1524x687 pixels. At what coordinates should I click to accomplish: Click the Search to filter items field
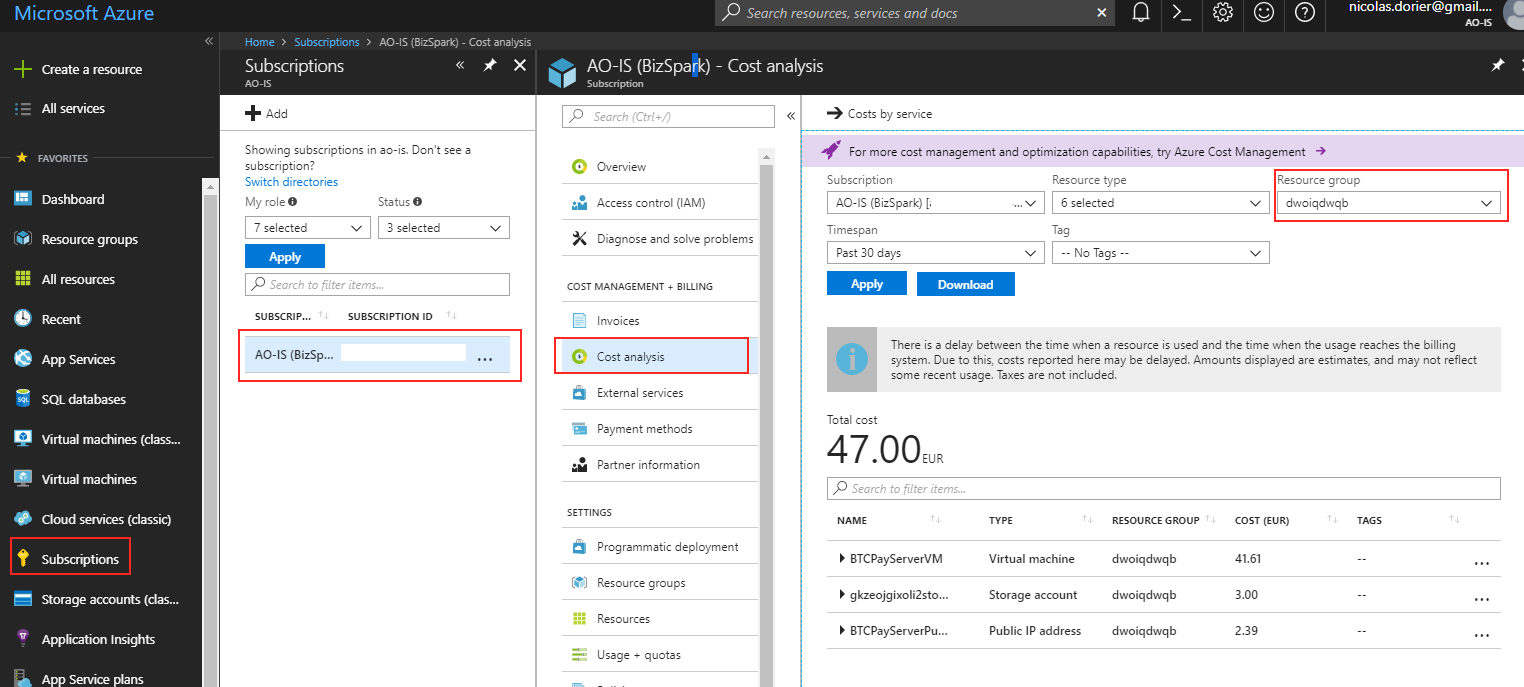pyautogui.click(x=377, y=284)
